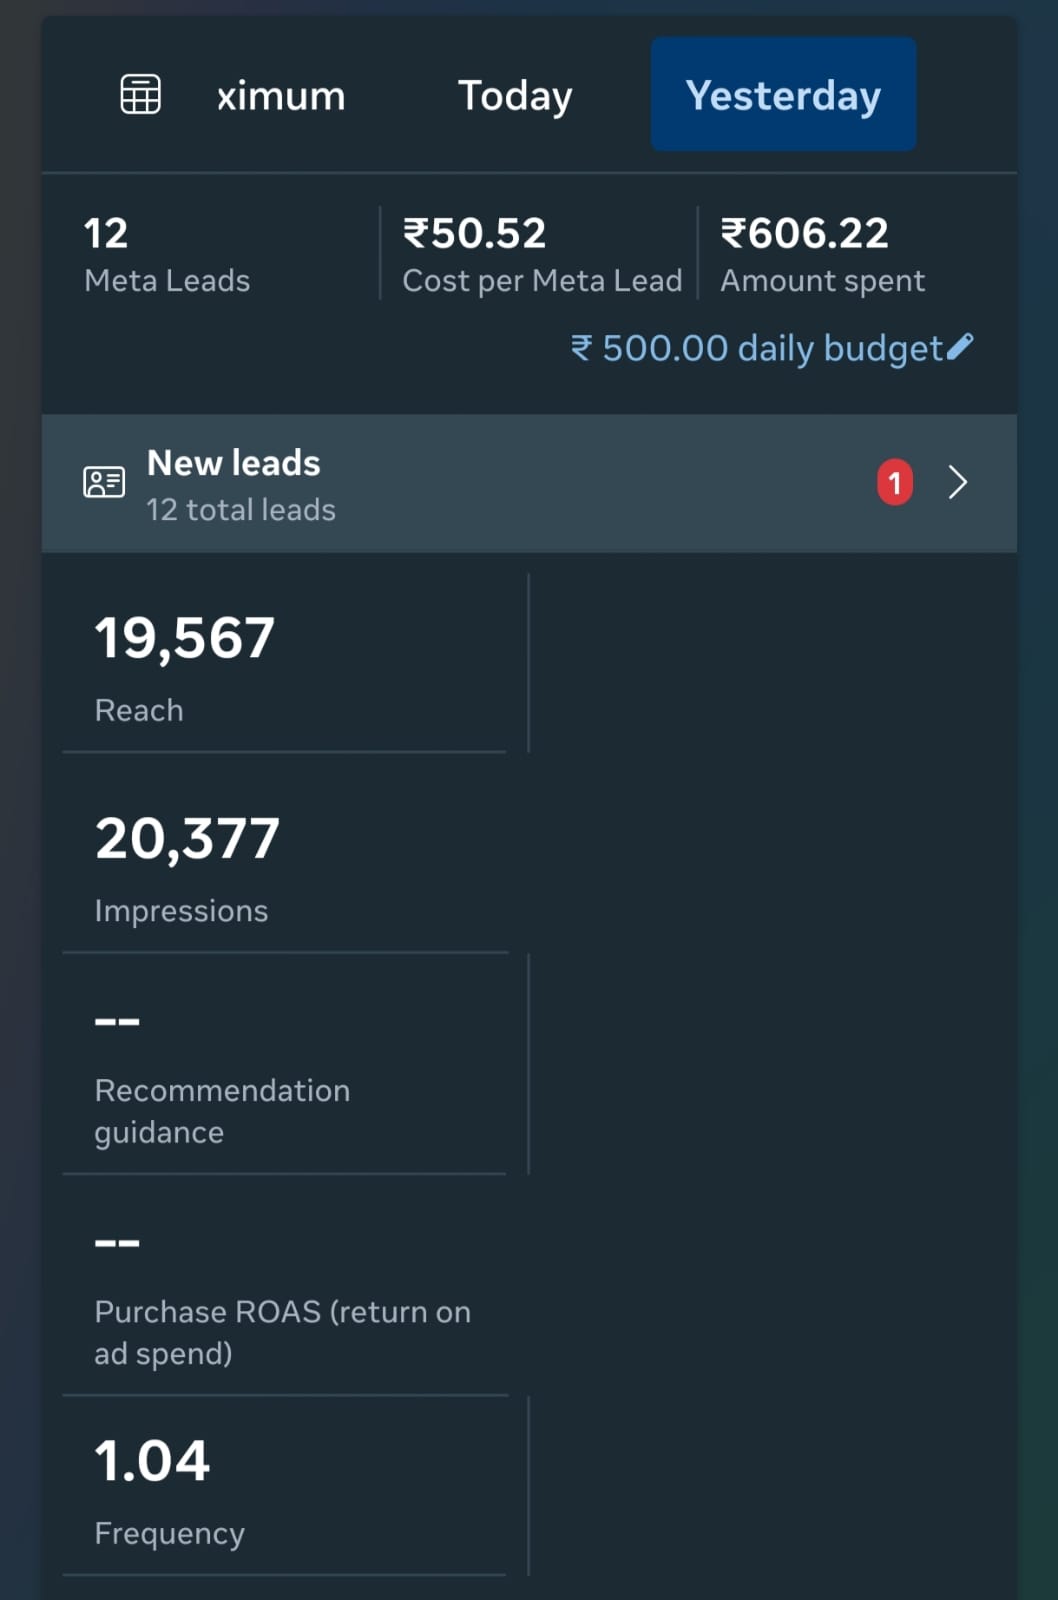
Task: Click the 12 total leads subtitle
Action: tap(241, 510)
